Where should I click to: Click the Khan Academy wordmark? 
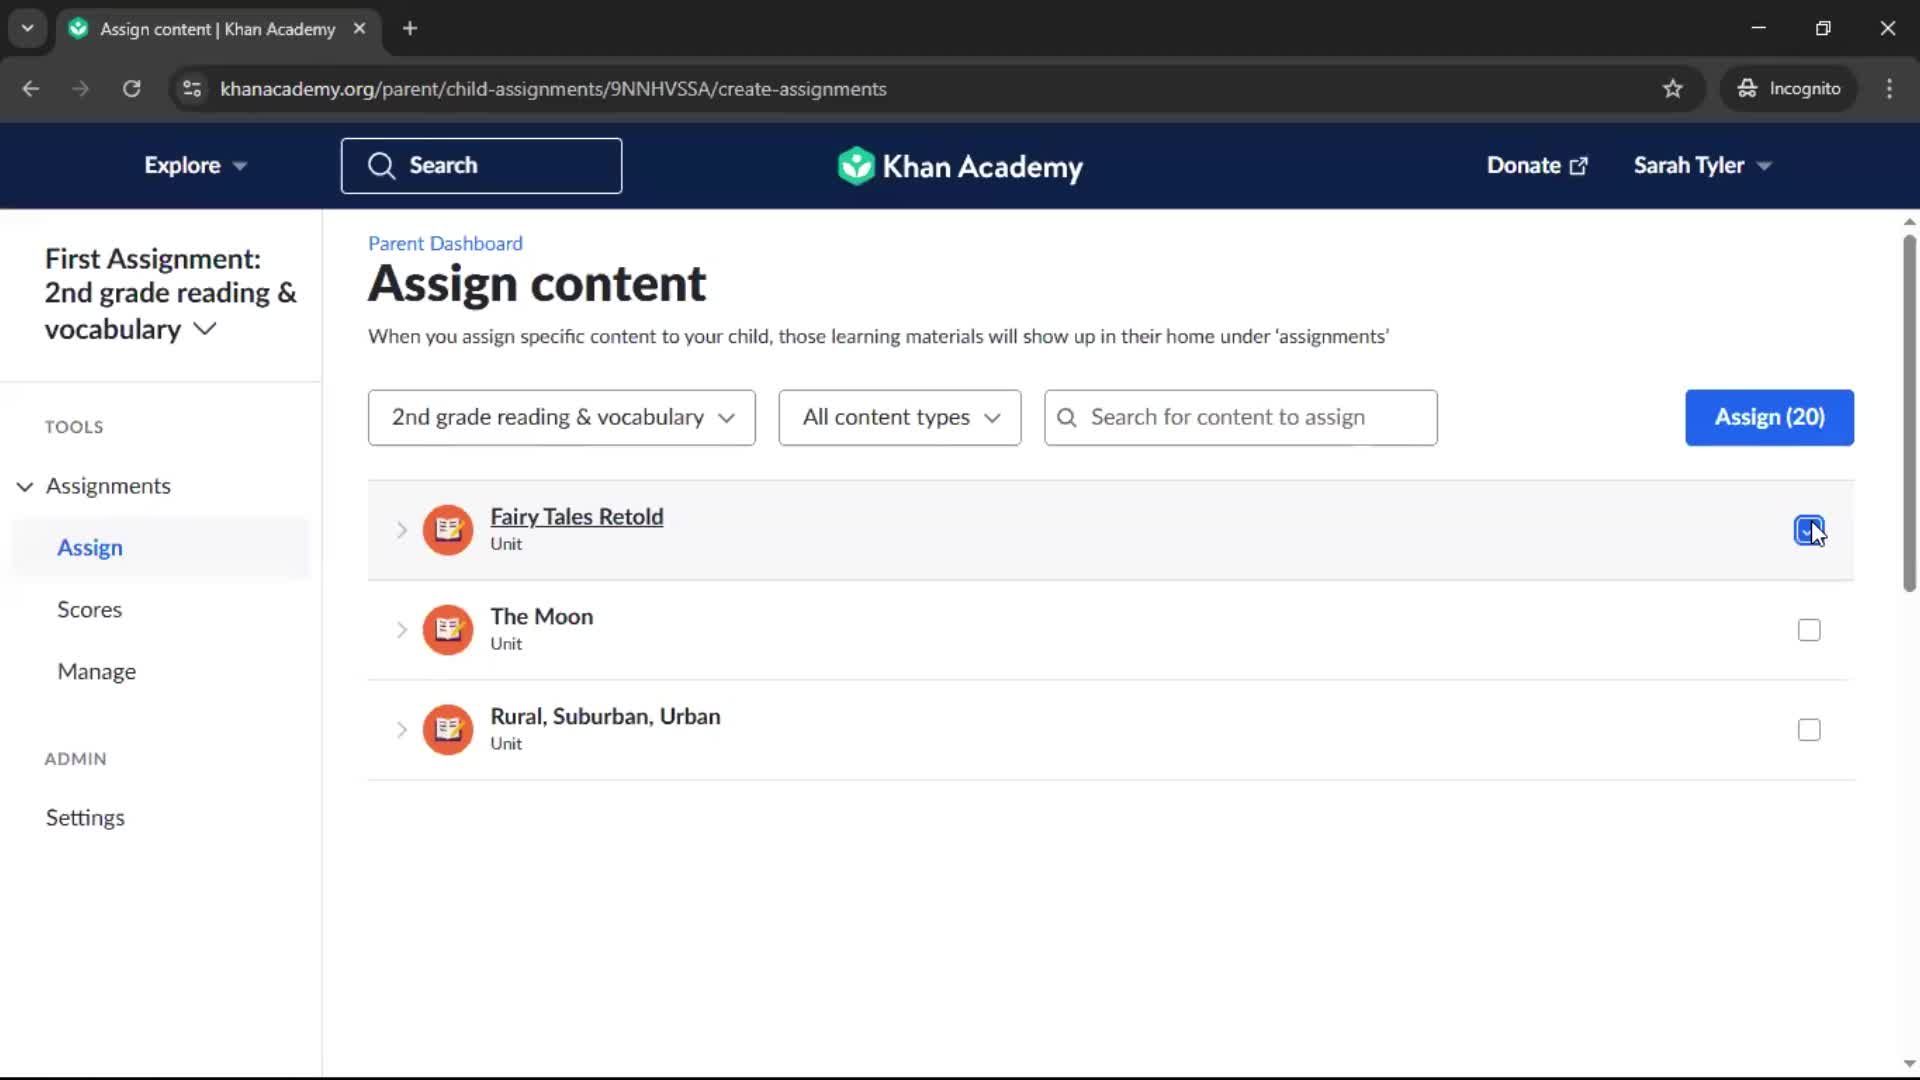click(982, 167)
